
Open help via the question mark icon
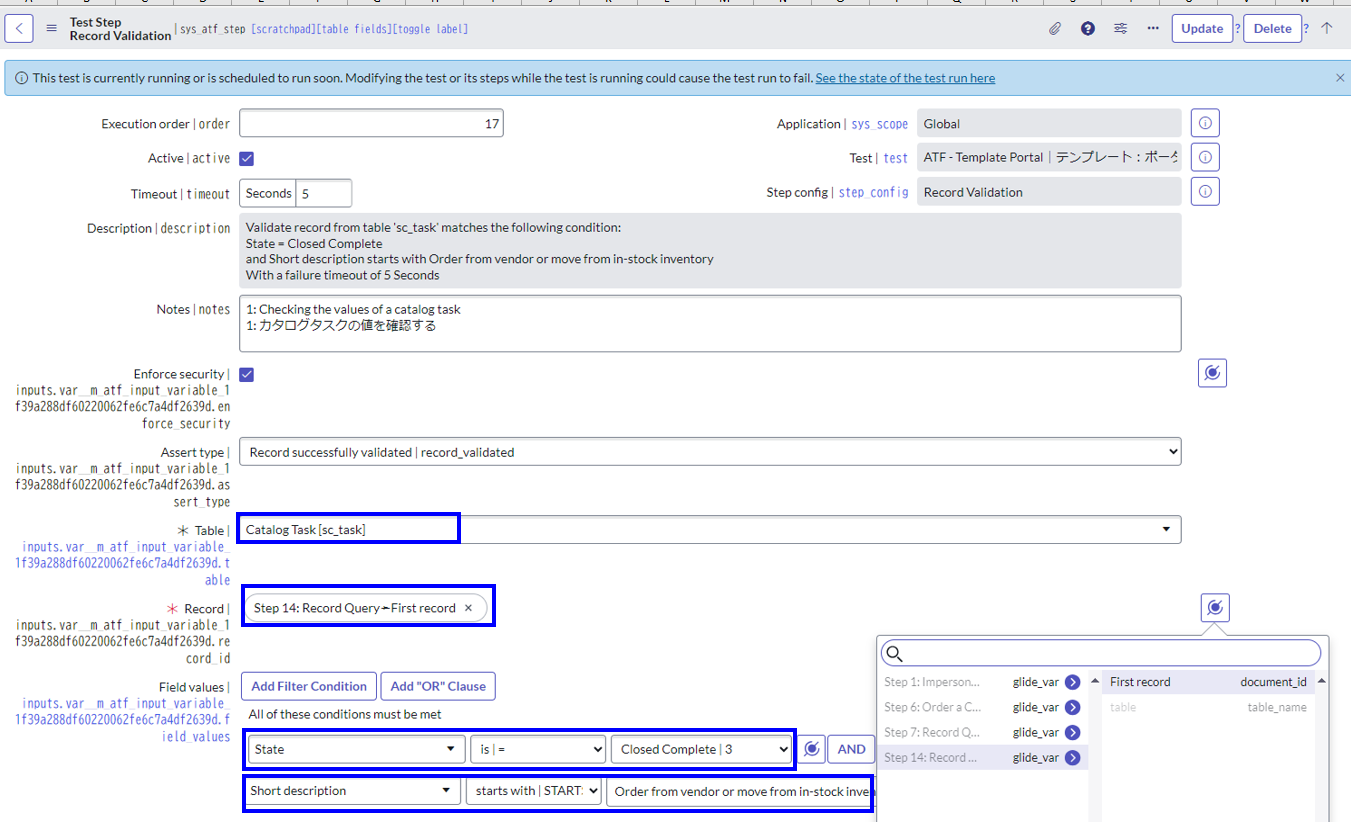(1087, 28)
